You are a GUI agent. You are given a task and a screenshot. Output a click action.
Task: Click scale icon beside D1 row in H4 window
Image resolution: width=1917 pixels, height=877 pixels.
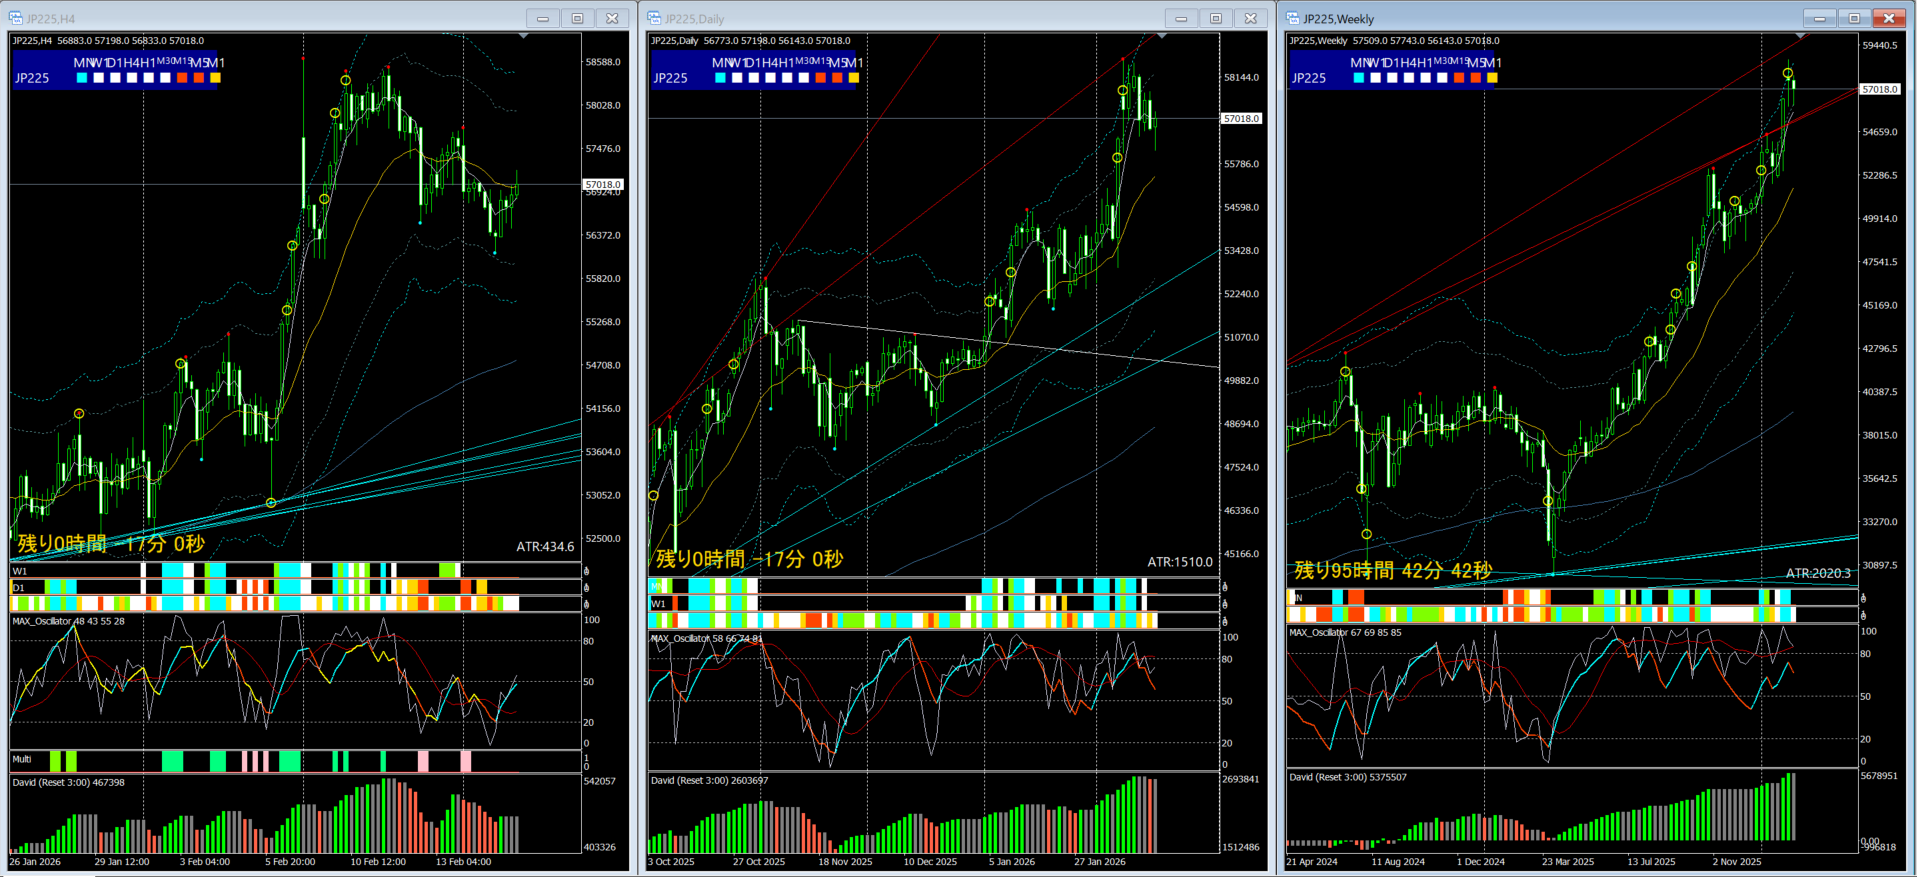586,588
